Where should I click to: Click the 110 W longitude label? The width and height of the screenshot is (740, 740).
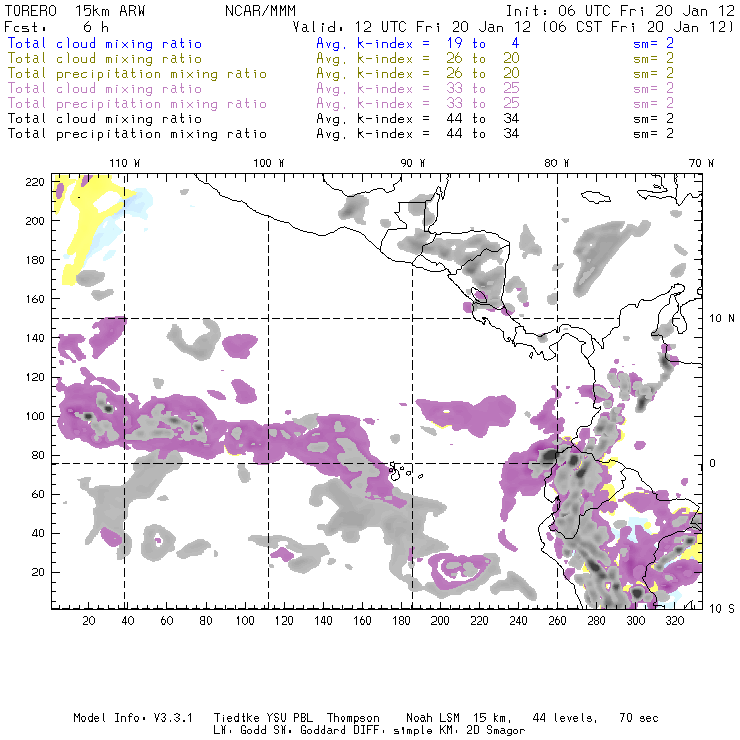pyautogui.click(x=125, y=163)
